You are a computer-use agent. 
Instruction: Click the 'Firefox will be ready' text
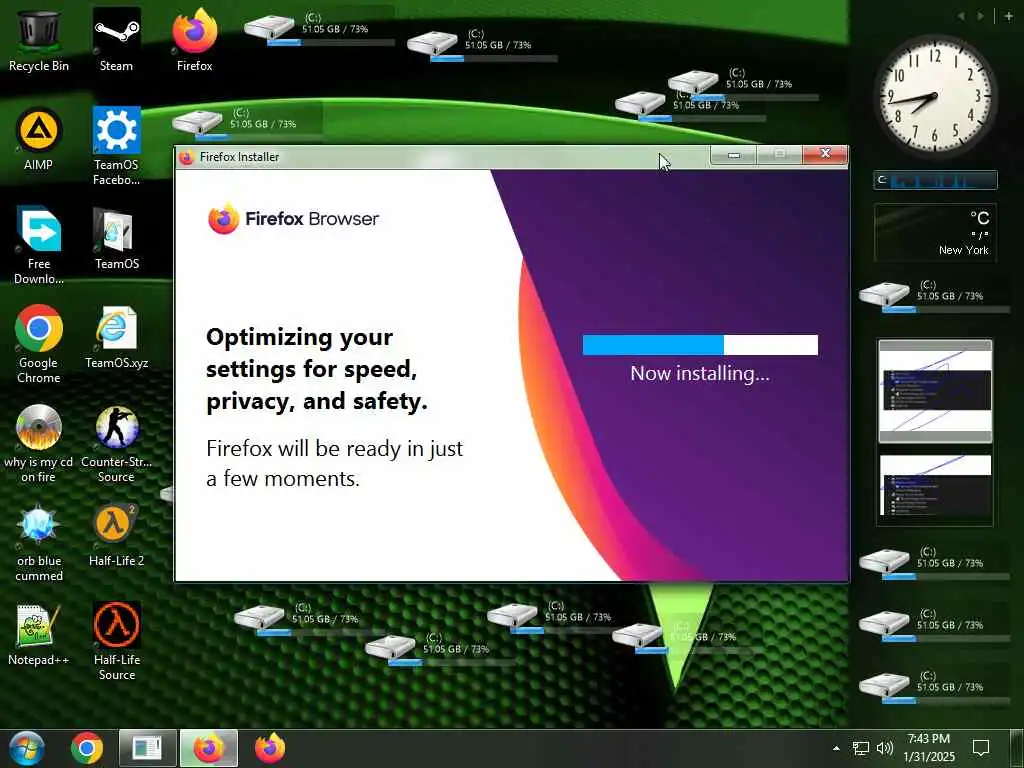click(x=334, y=464)
